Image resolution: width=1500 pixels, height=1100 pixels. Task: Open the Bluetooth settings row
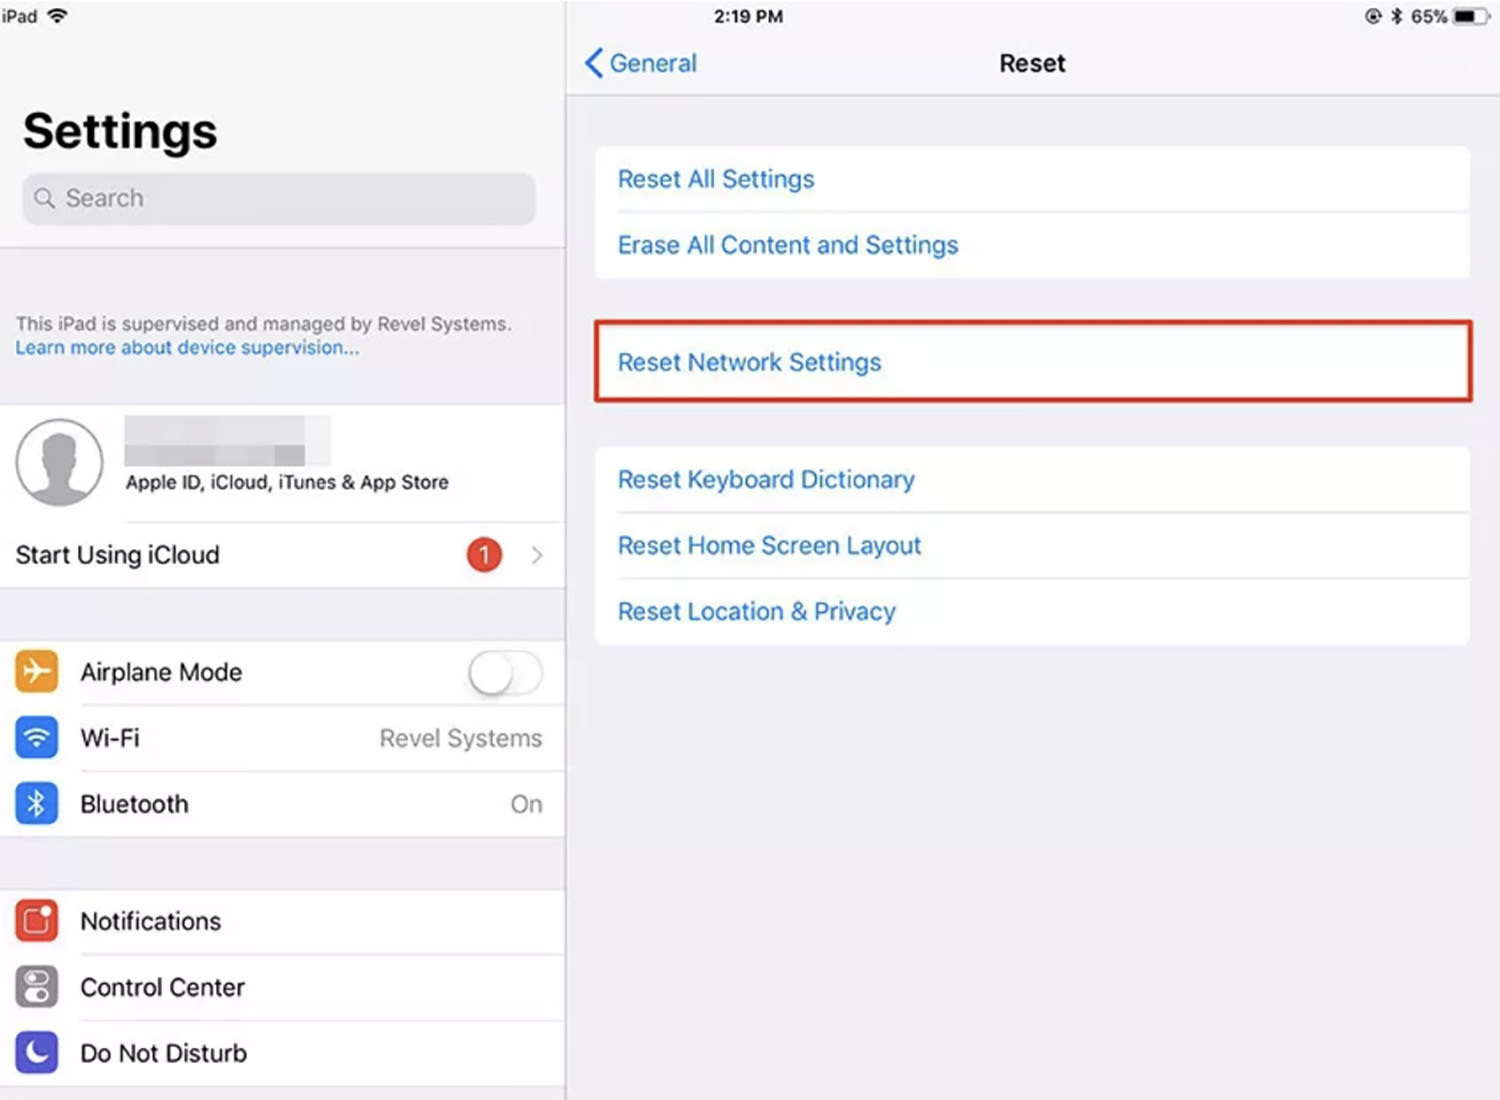coord(282,804)
